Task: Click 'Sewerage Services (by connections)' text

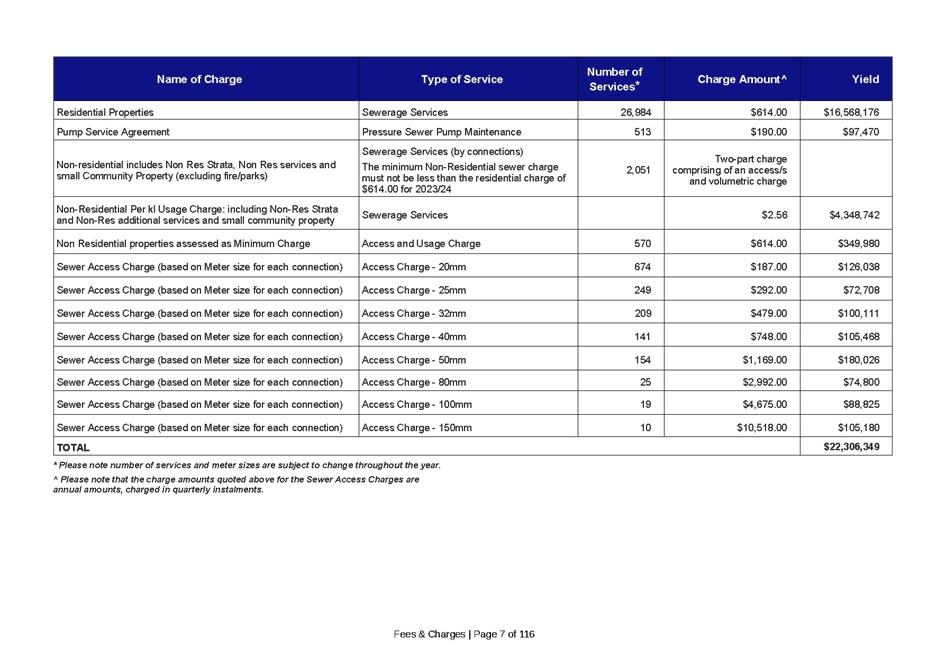Action: click(443, 152)
